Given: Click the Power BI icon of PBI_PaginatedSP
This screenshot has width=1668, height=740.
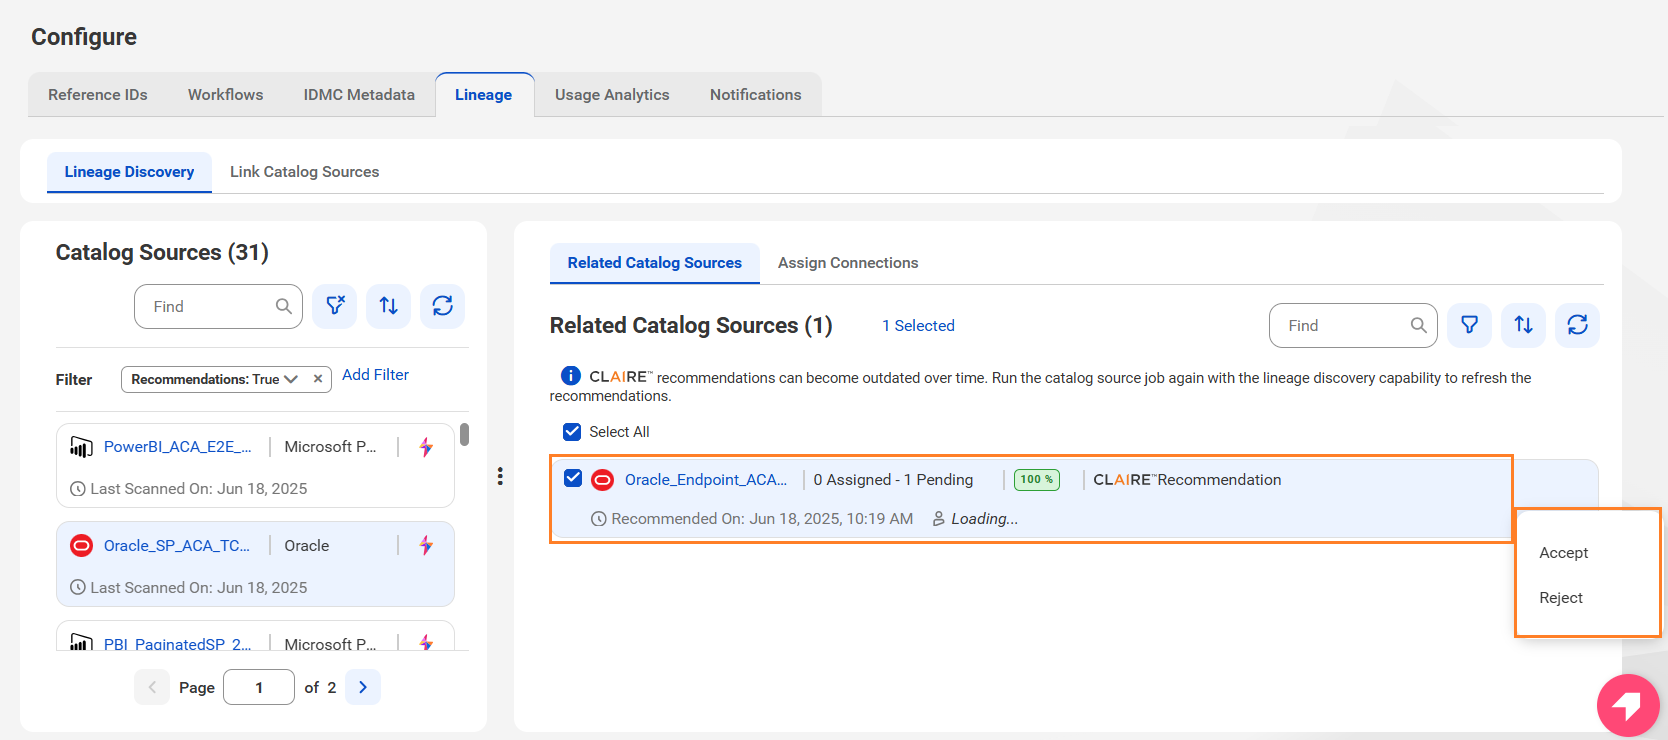Looking at the screenshot, I should tap(81, 643).
